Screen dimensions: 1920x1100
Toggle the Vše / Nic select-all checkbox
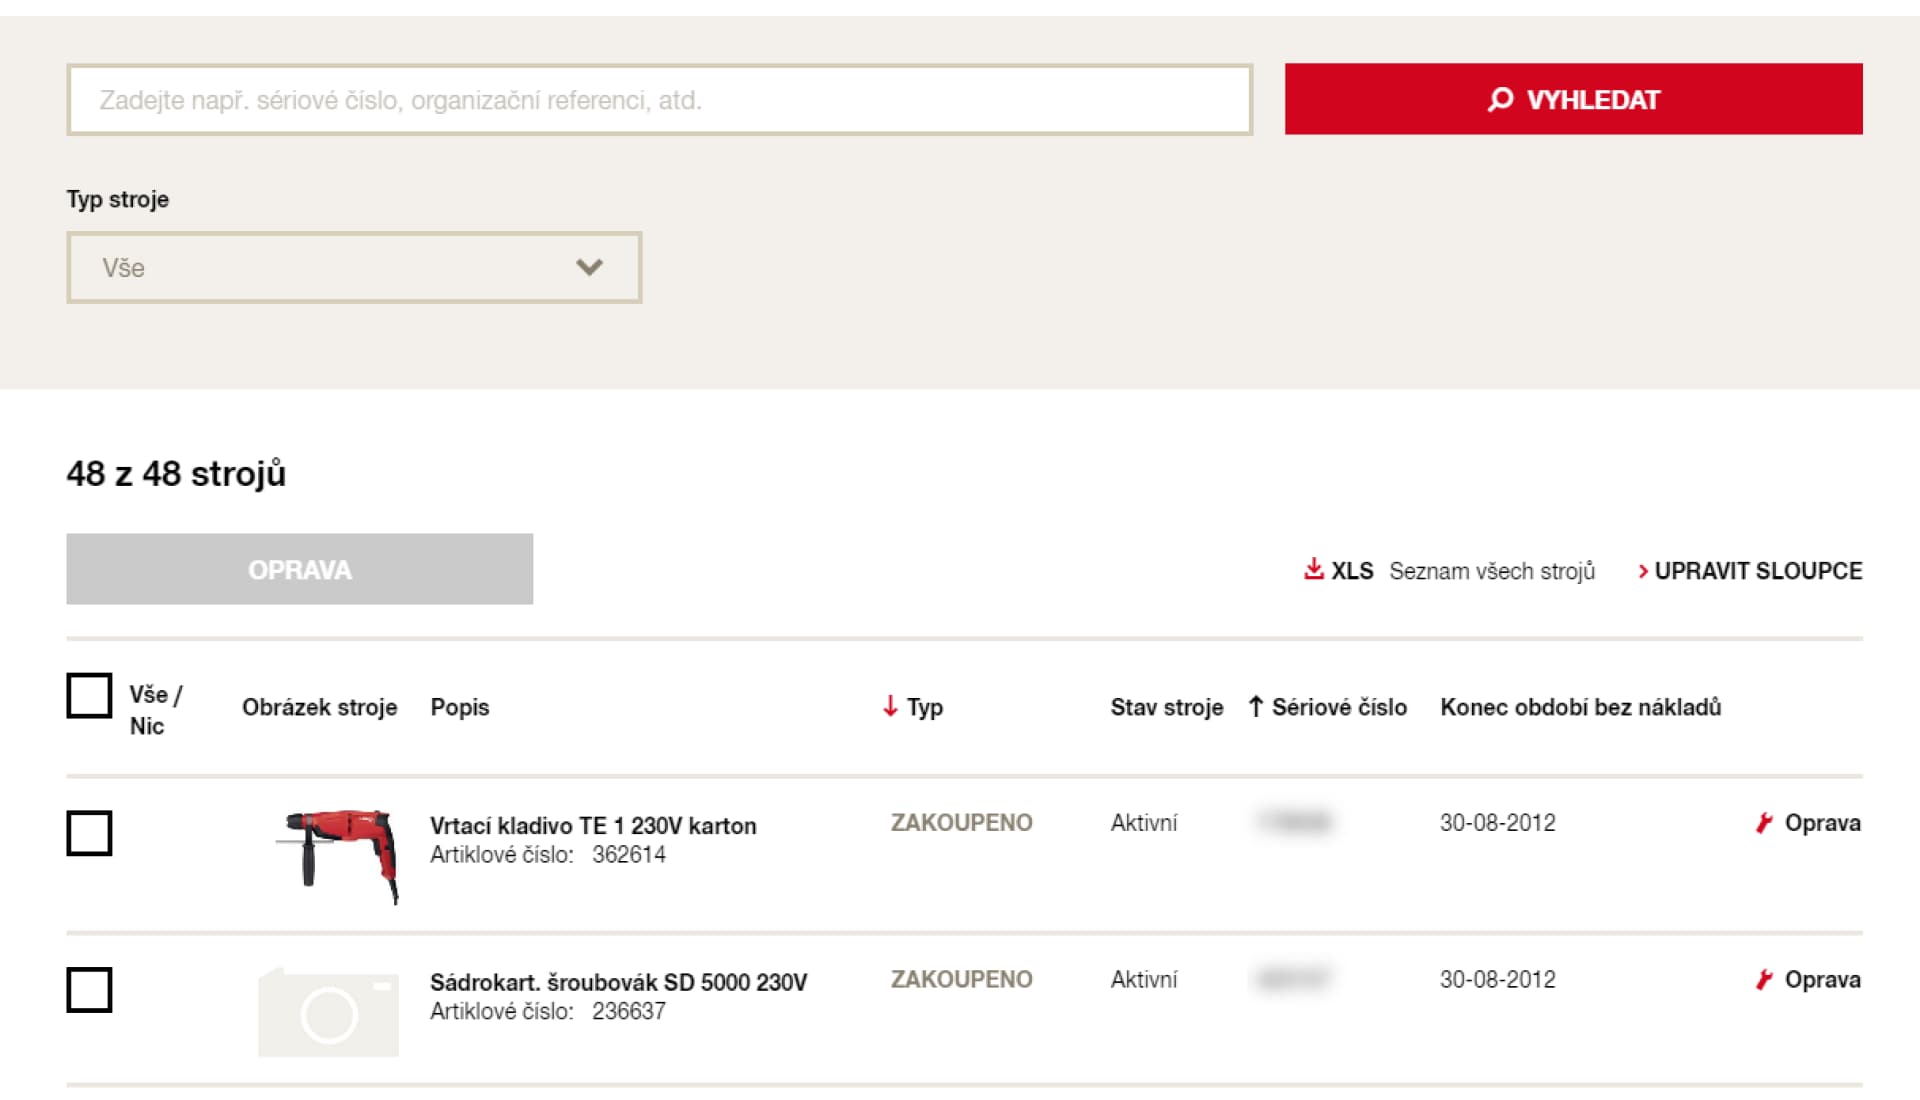pos(89,695)
